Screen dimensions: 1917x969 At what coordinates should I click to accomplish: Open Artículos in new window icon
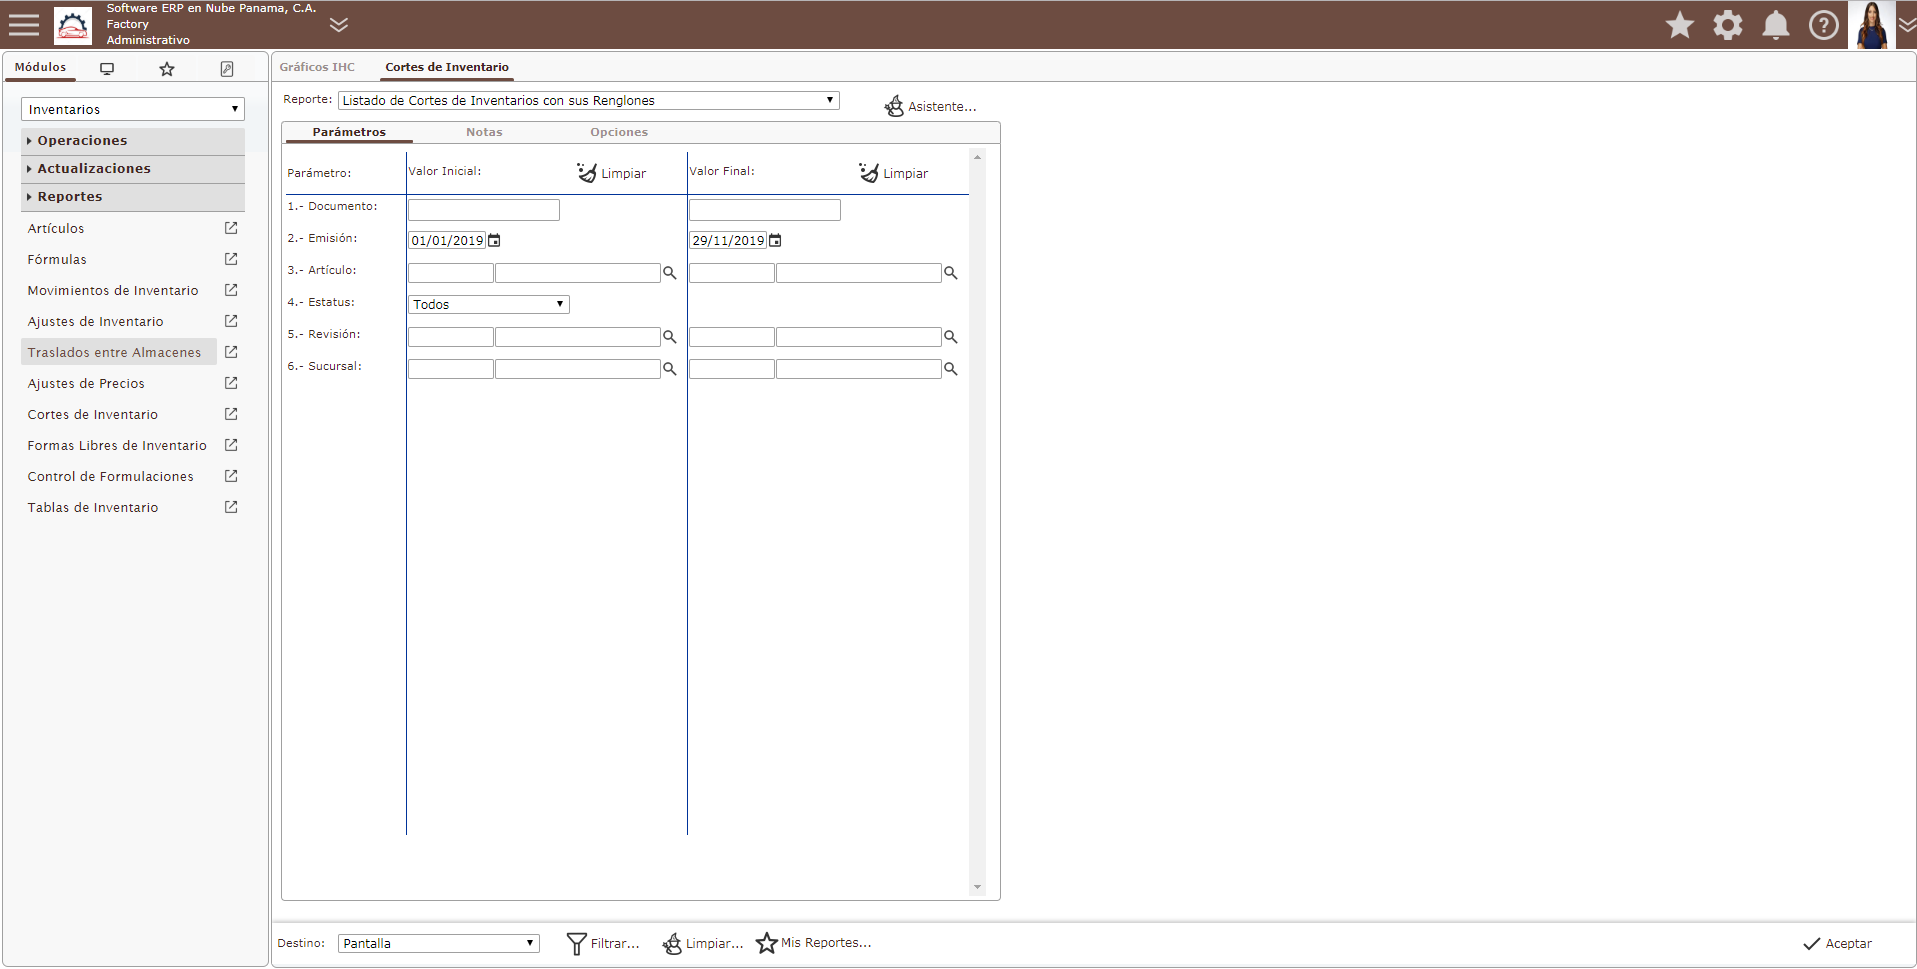click(x=231, y=228)
